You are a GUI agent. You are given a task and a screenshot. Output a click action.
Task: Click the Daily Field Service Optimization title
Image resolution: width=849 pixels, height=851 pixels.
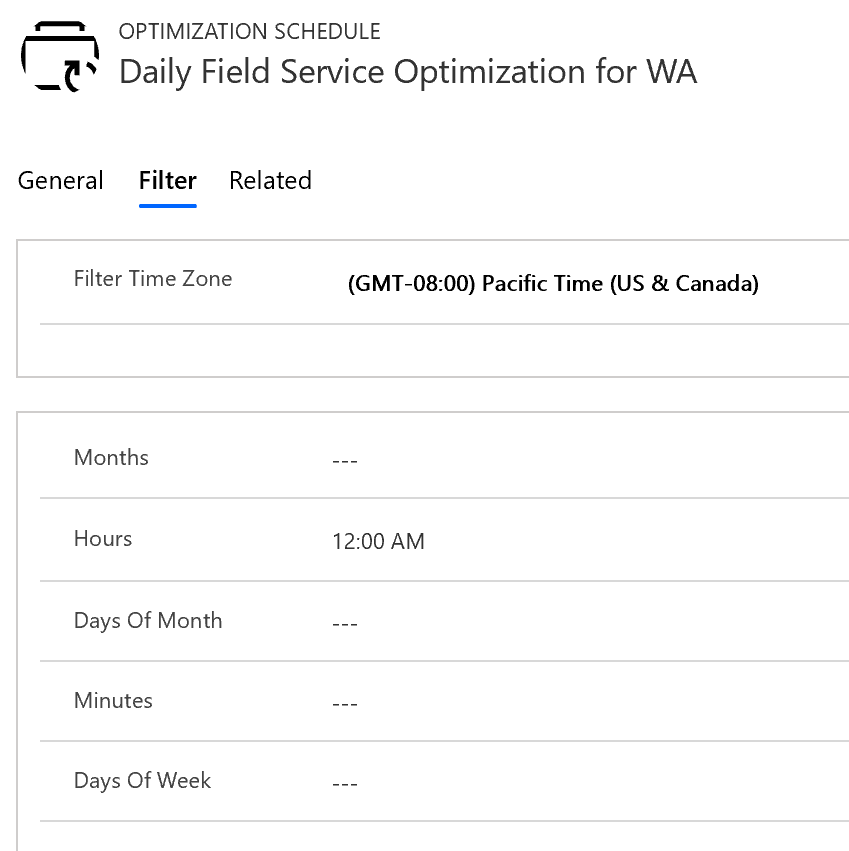tap(408, 72)
